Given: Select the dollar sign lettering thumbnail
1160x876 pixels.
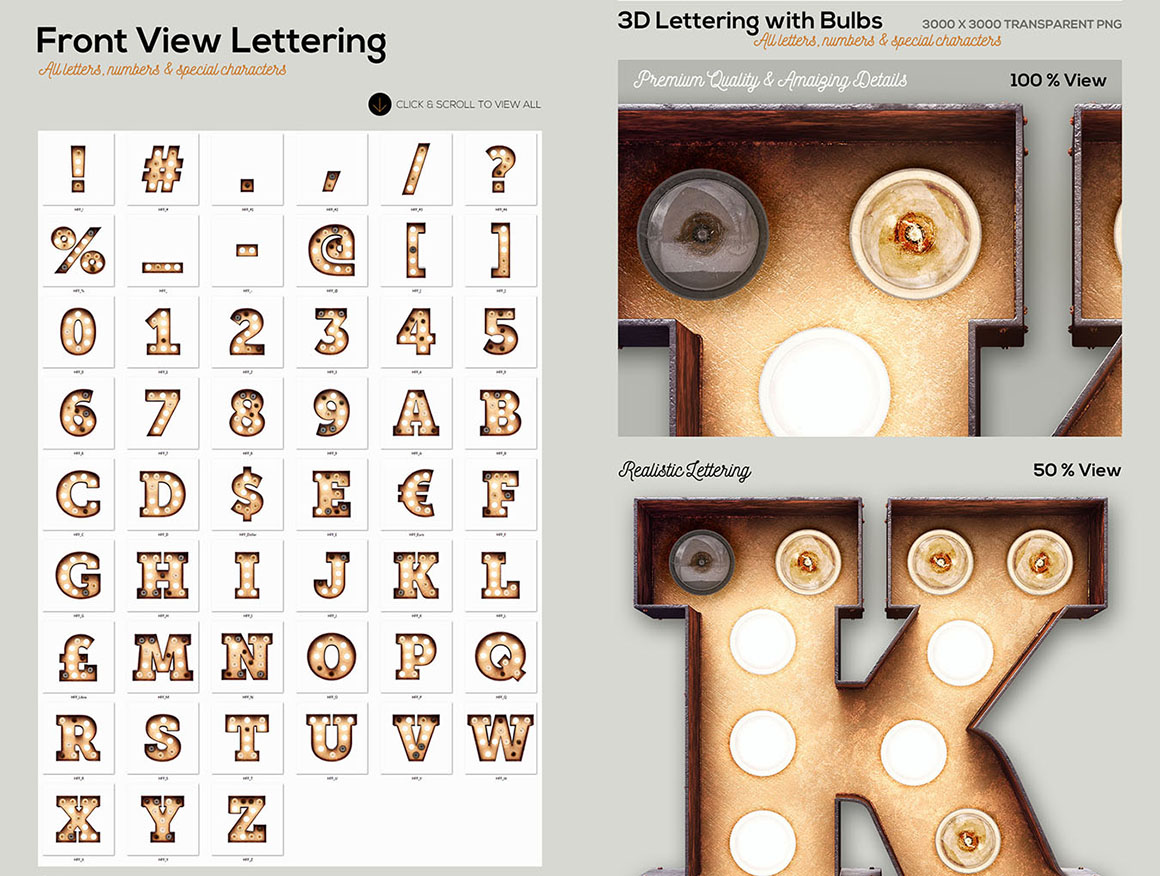Looking at the screenshot, I should pos(247,493).
